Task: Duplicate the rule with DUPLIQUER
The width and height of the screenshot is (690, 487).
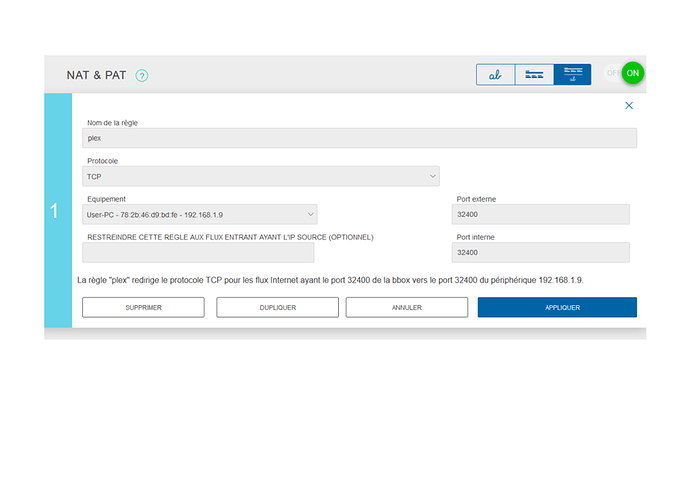Action: coord(278,308)
